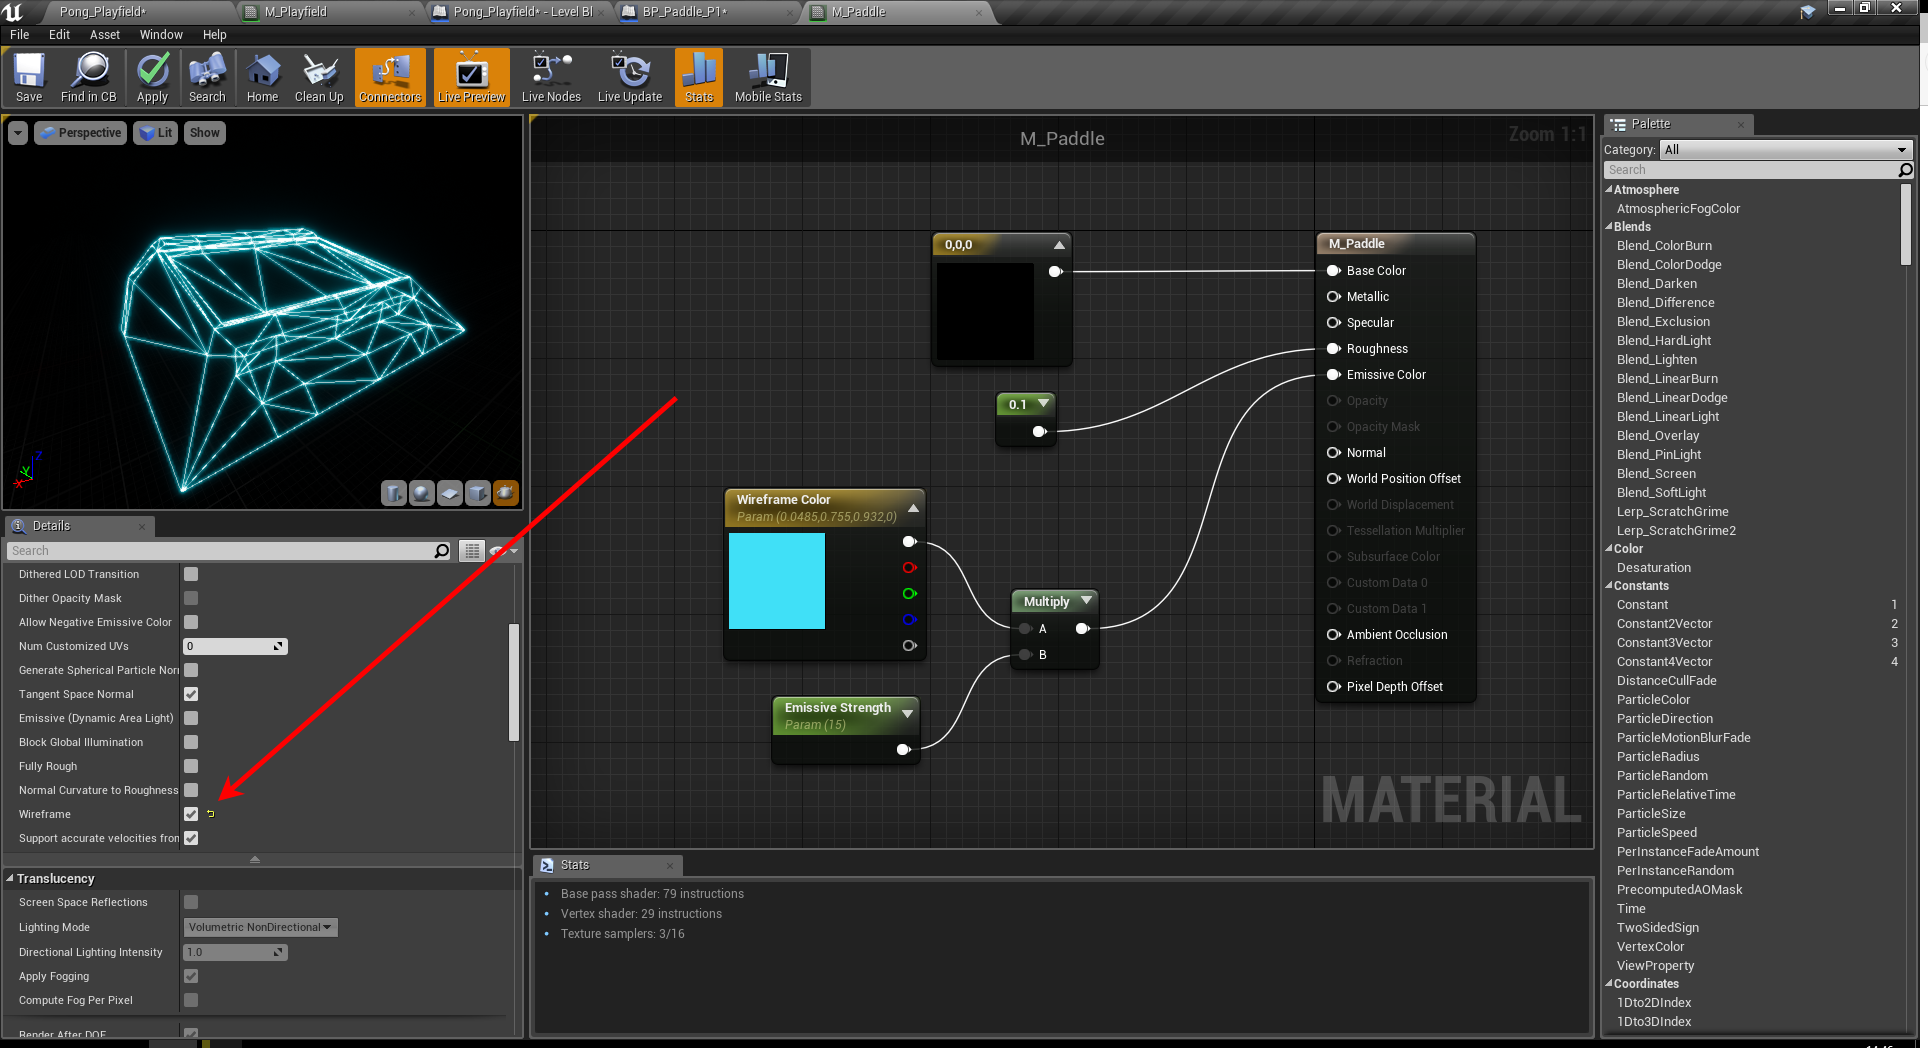Select cube preview shape icon
Image resolution: width=1928 pixels, height=1048 pixels.
tap(478, 493)
